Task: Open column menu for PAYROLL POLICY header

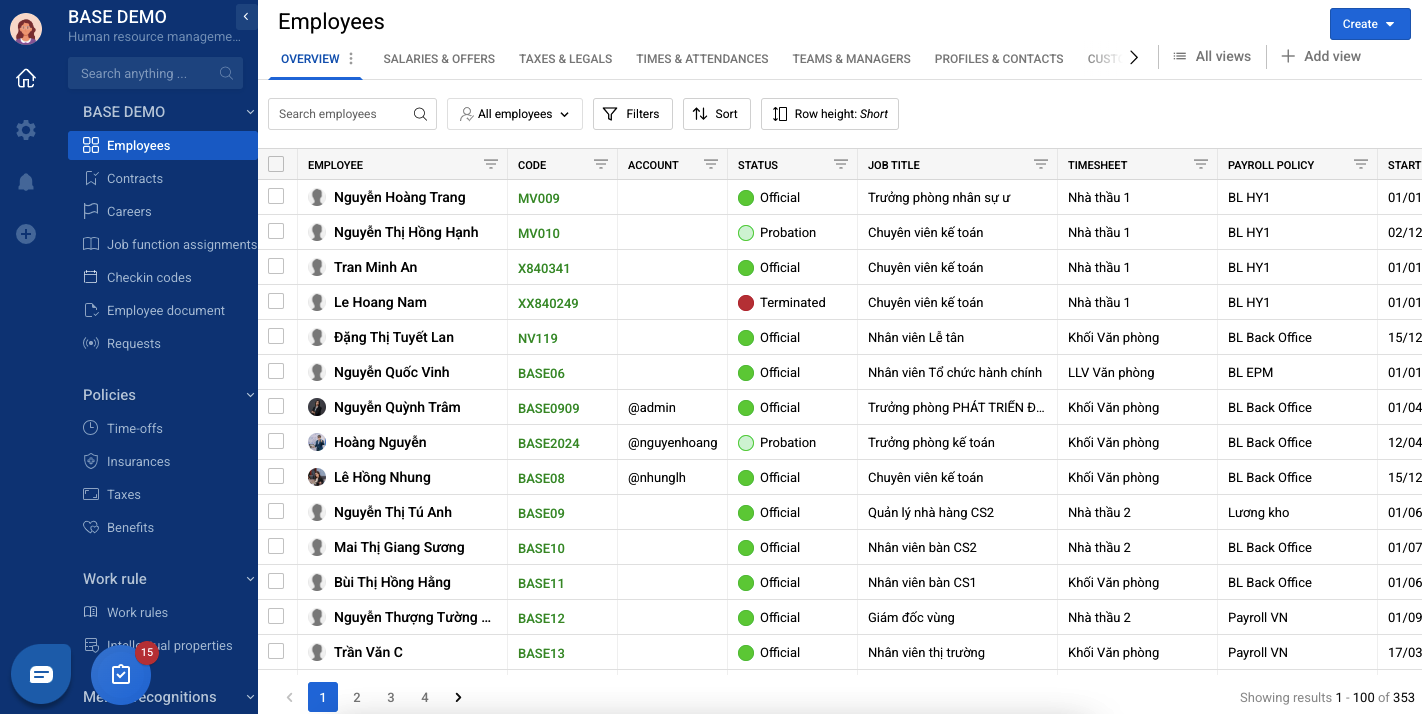Action: [x=1360, y=165]
